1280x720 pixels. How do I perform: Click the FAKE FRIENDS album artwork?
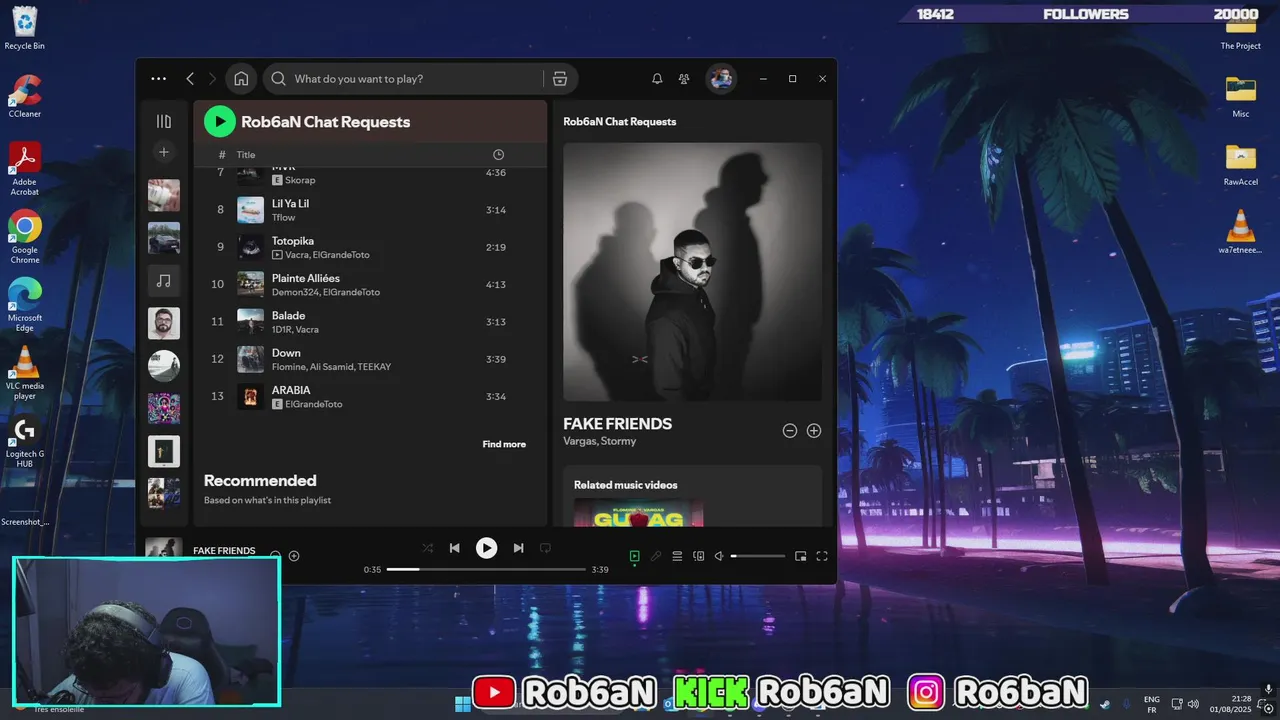(x=692, y=272)
